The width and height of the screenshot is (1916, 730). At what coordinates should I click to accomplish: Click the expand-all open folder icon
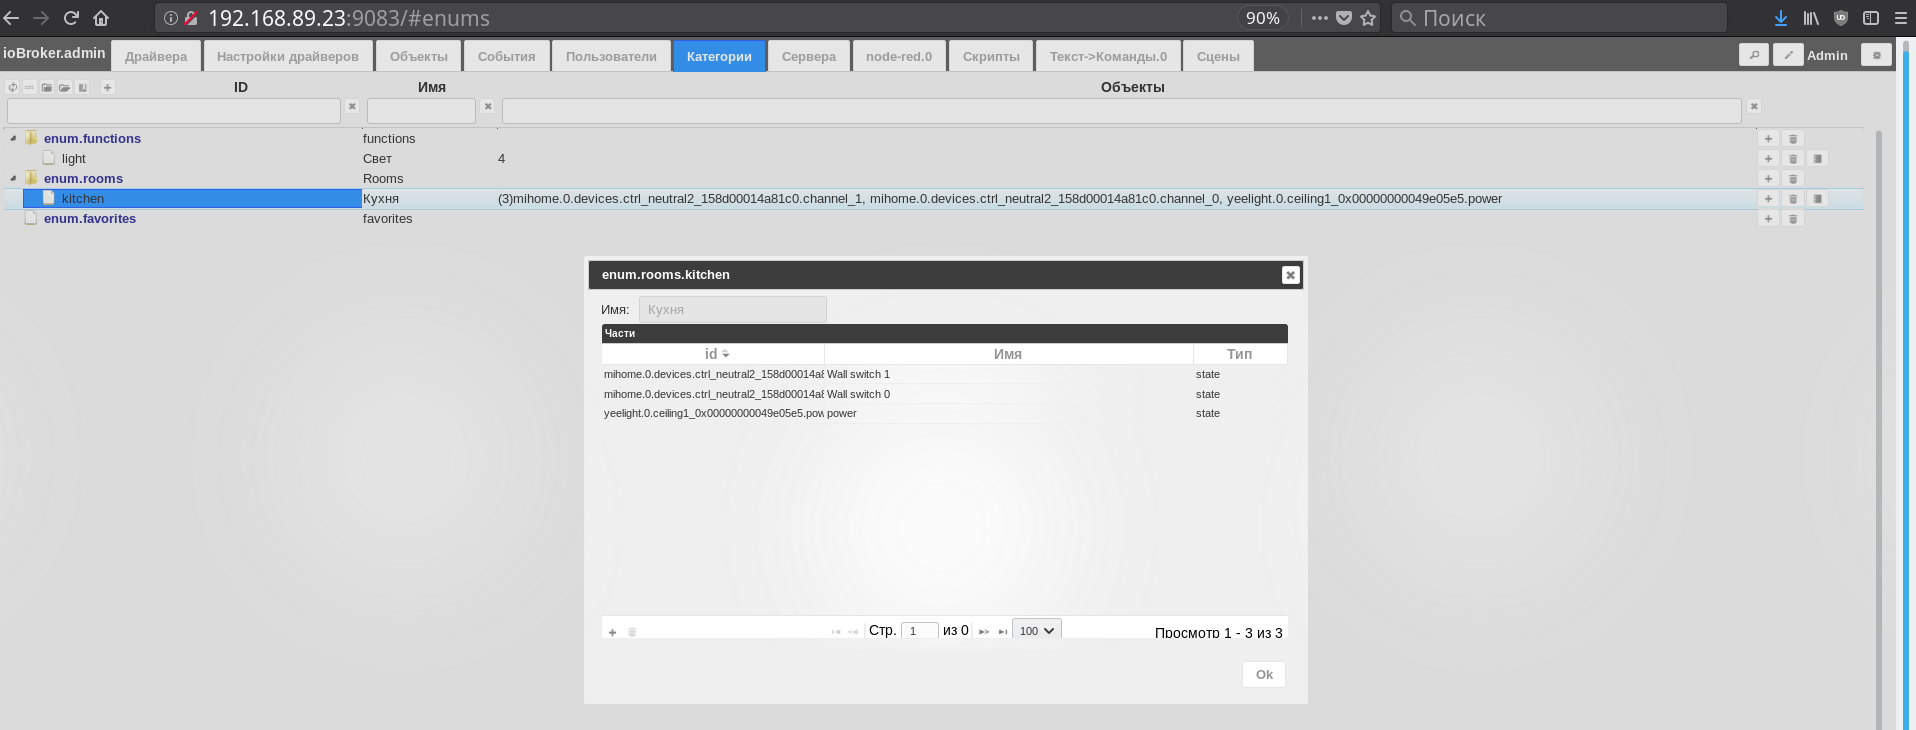(65, 88)
